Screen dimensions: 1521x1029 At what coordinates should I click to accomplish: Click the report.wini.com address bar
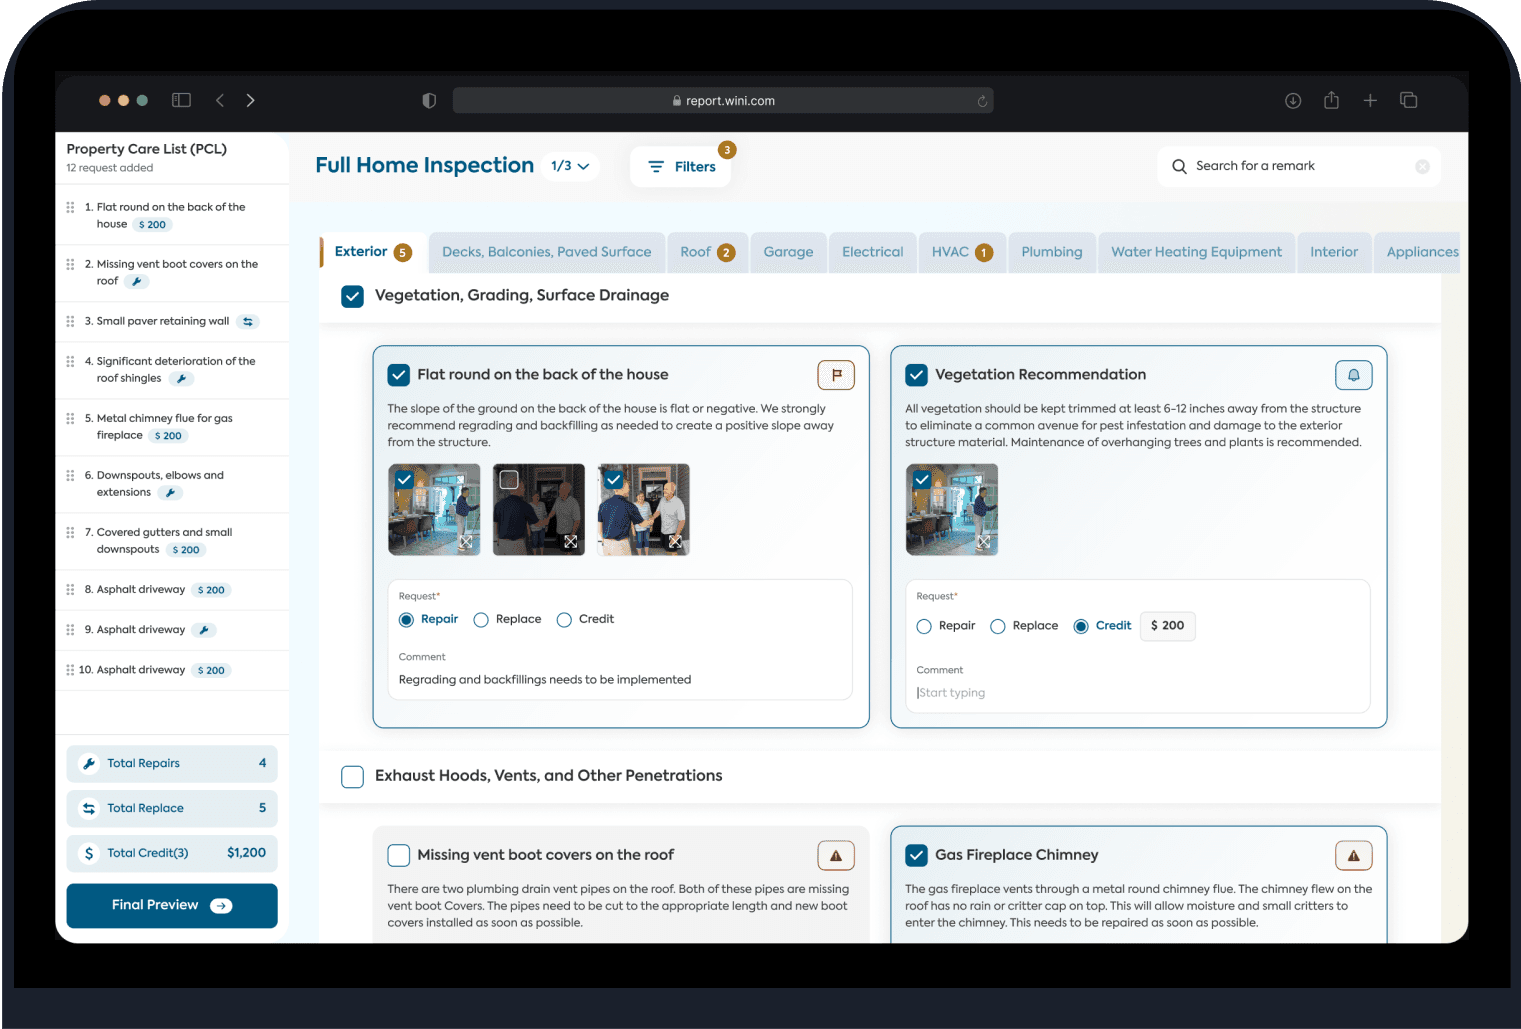[x=723, y=100]
